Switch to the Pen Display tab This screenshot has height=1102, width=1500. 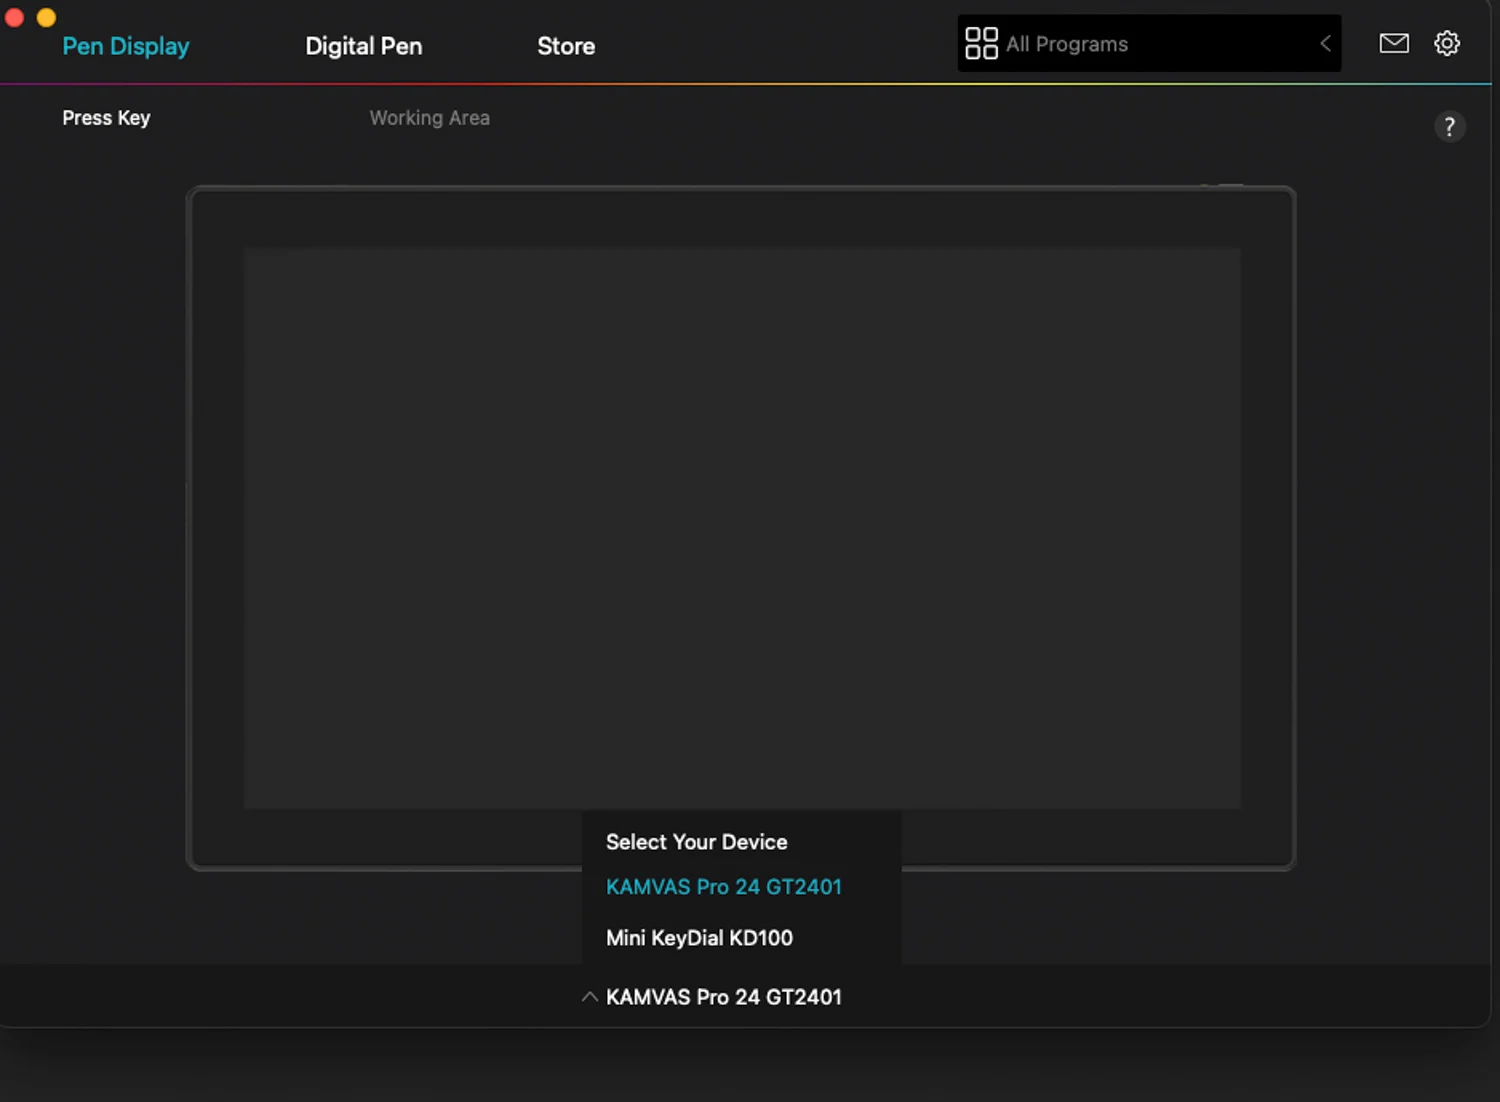click(126, 46)
